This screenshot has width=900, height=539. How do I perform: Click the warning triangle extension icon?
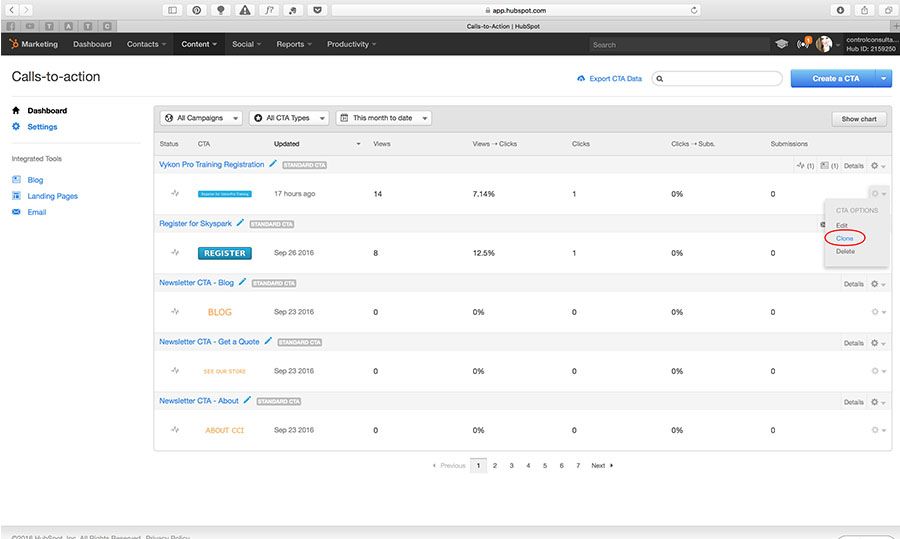point(245,10)
